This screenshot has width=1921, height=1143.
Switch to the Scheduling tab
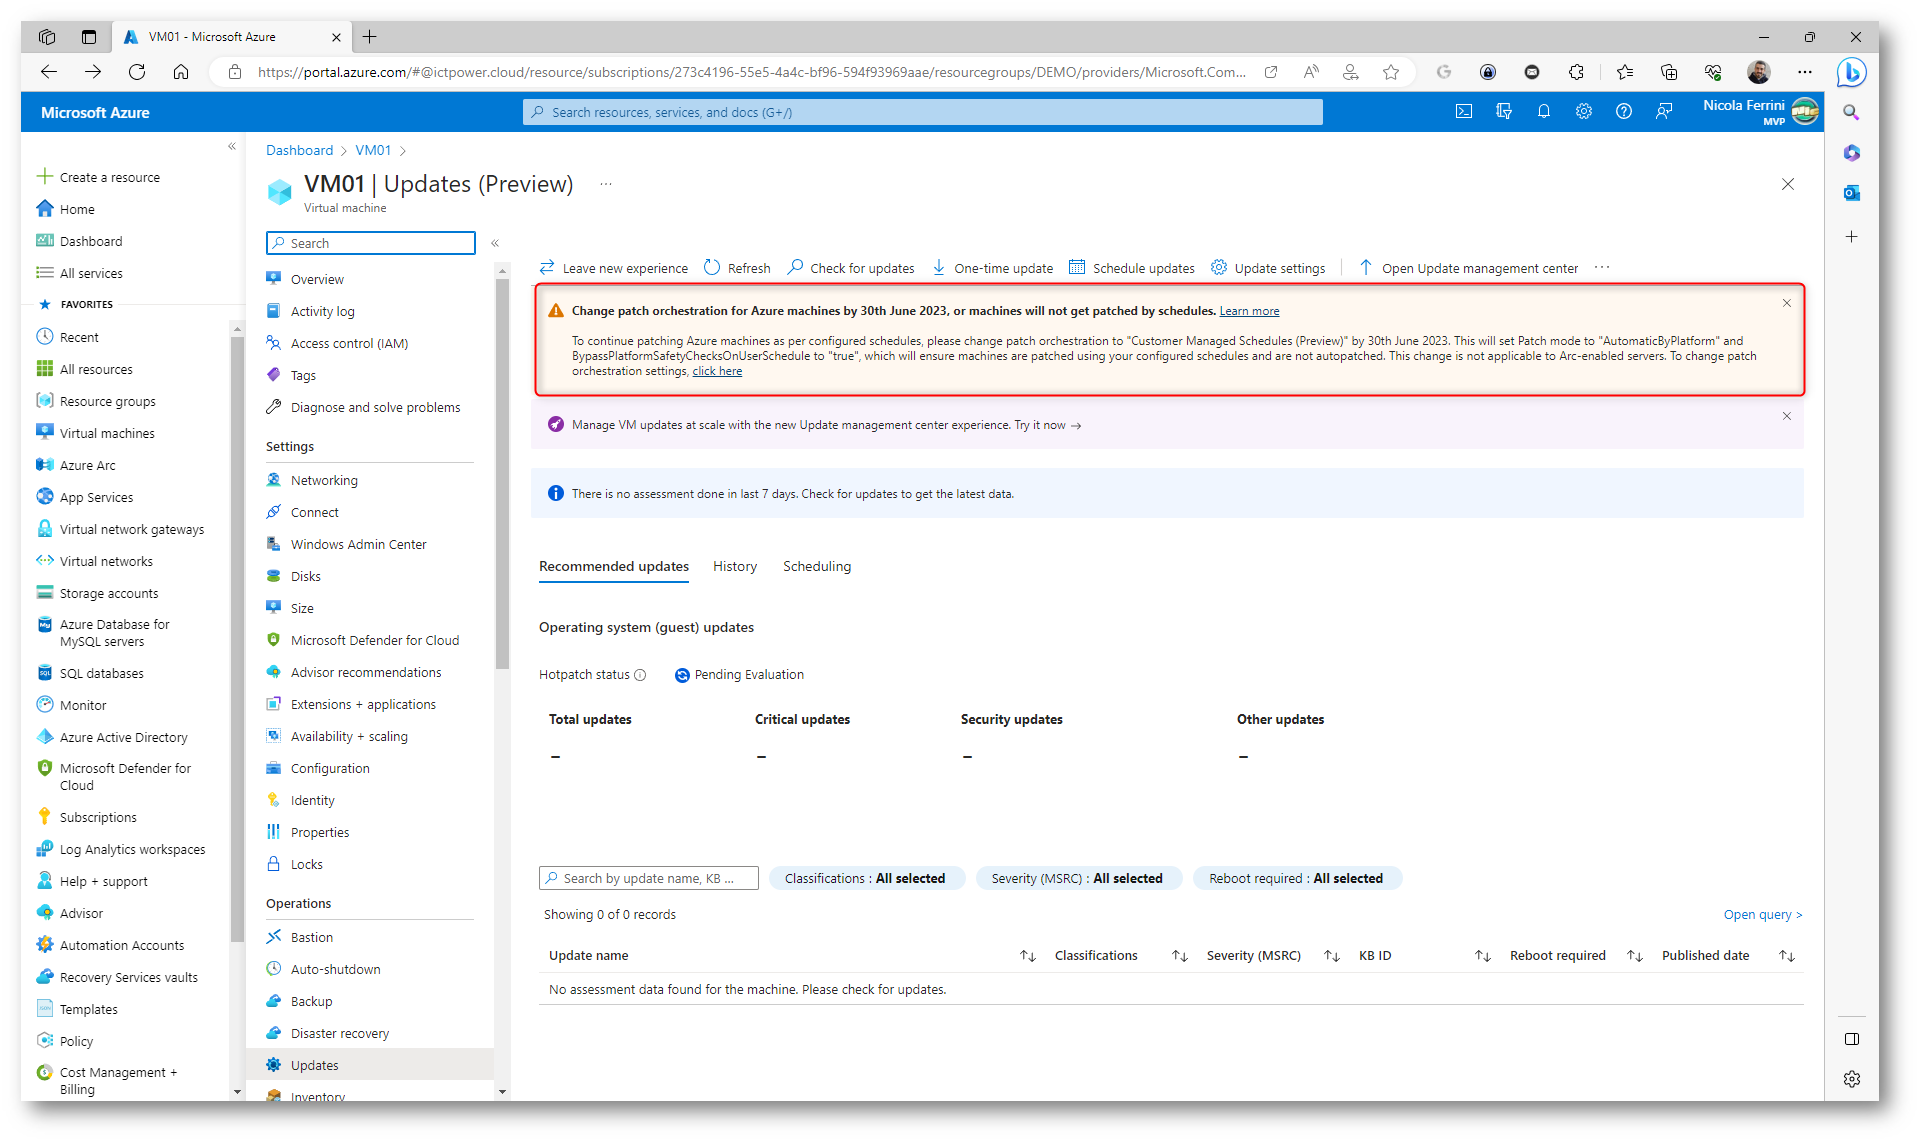(x=817, y=566)
